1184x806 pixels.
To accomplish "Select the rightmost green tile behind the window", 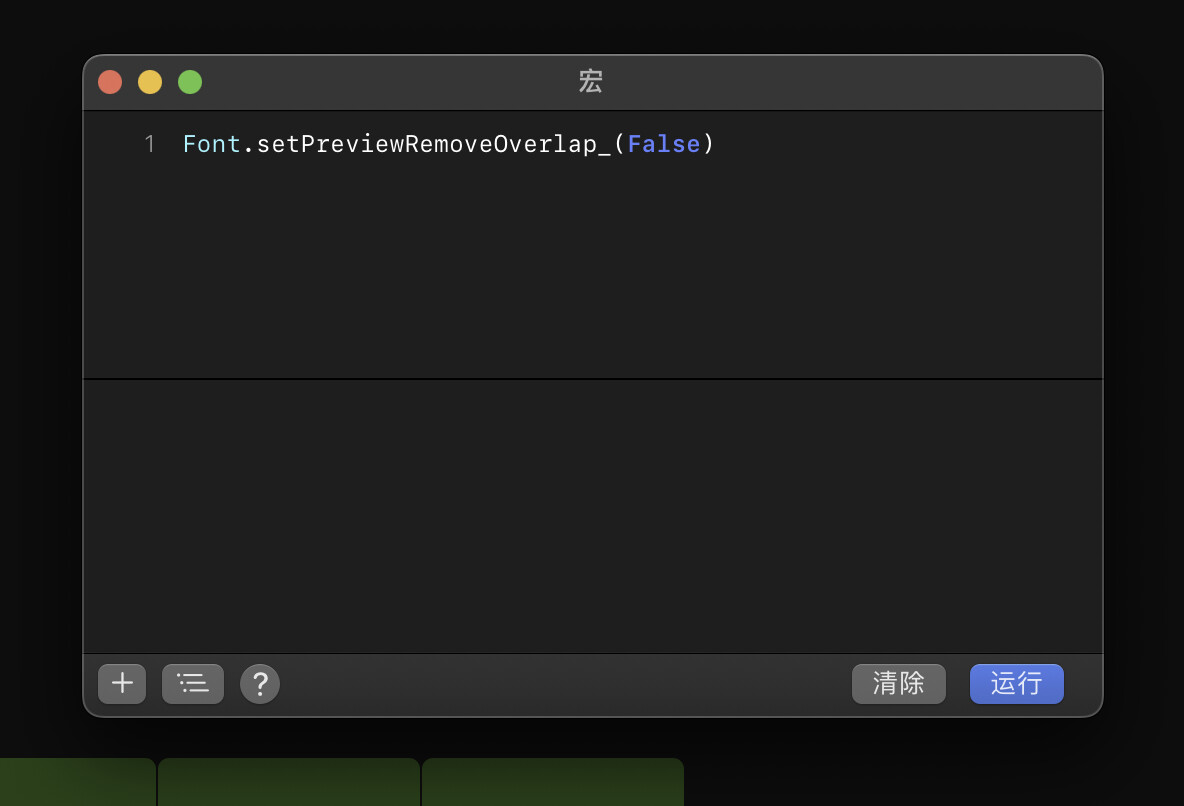I will click(552, 782).
